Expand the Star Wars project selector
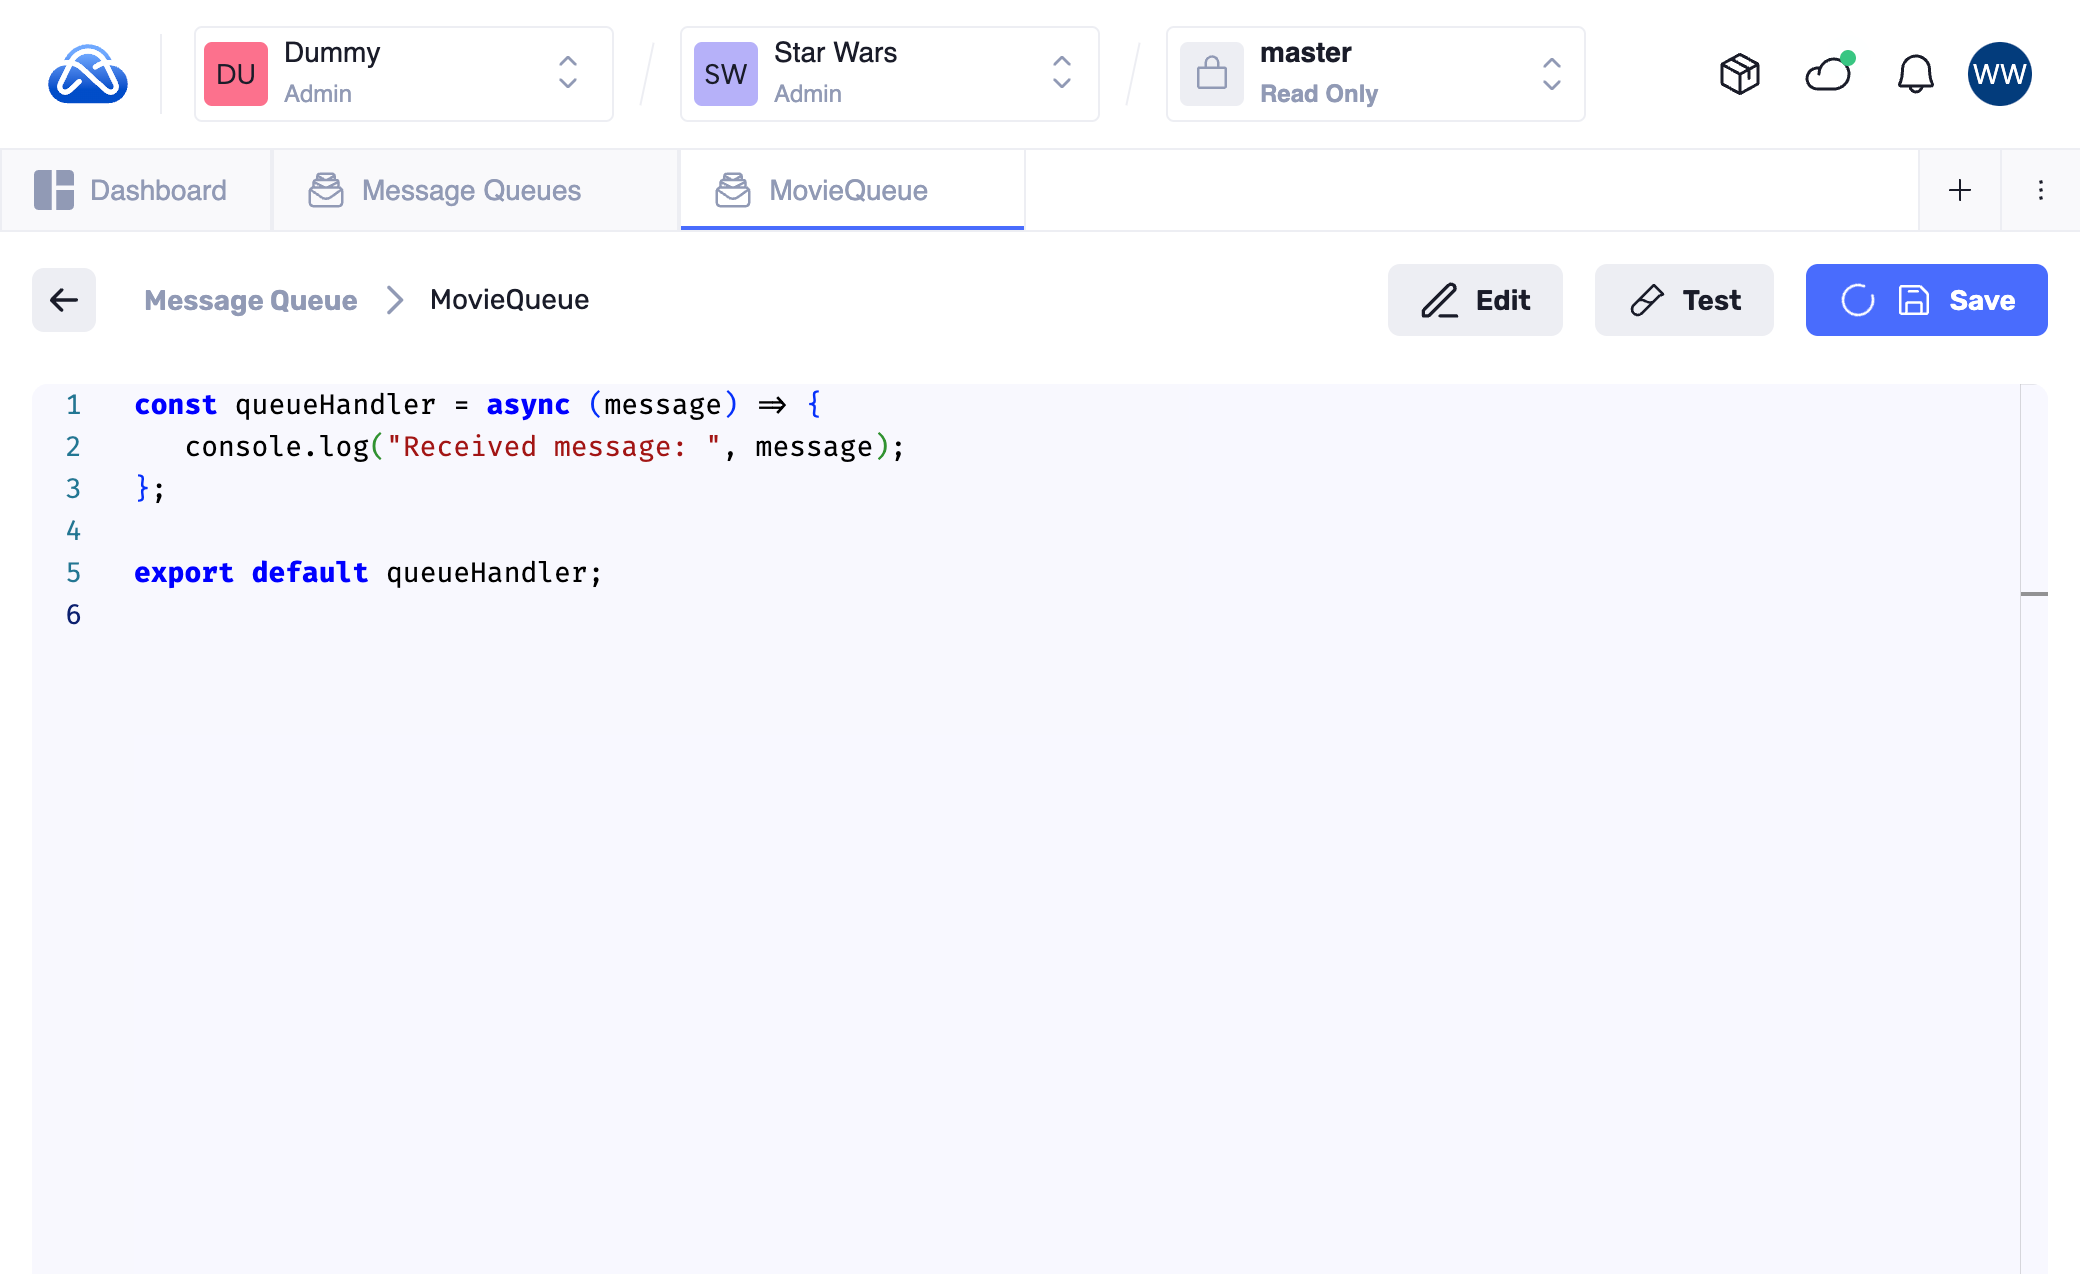The width and height of the screenshot is (2080, 1288). tap(1062, 74)
